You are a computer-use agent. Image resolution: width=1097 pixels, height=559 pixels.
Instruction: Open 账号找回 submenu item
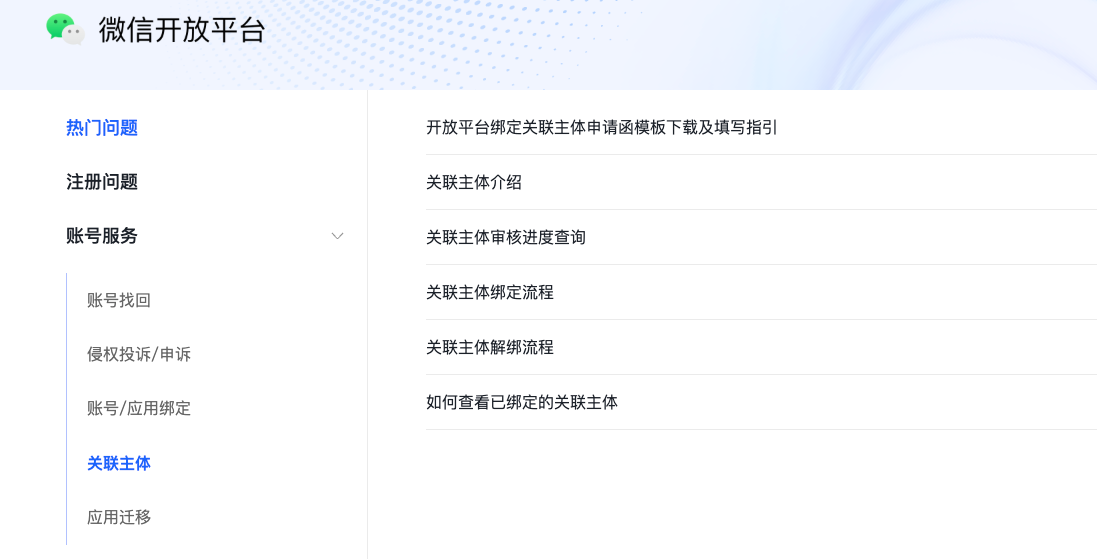tap(119, 301)
